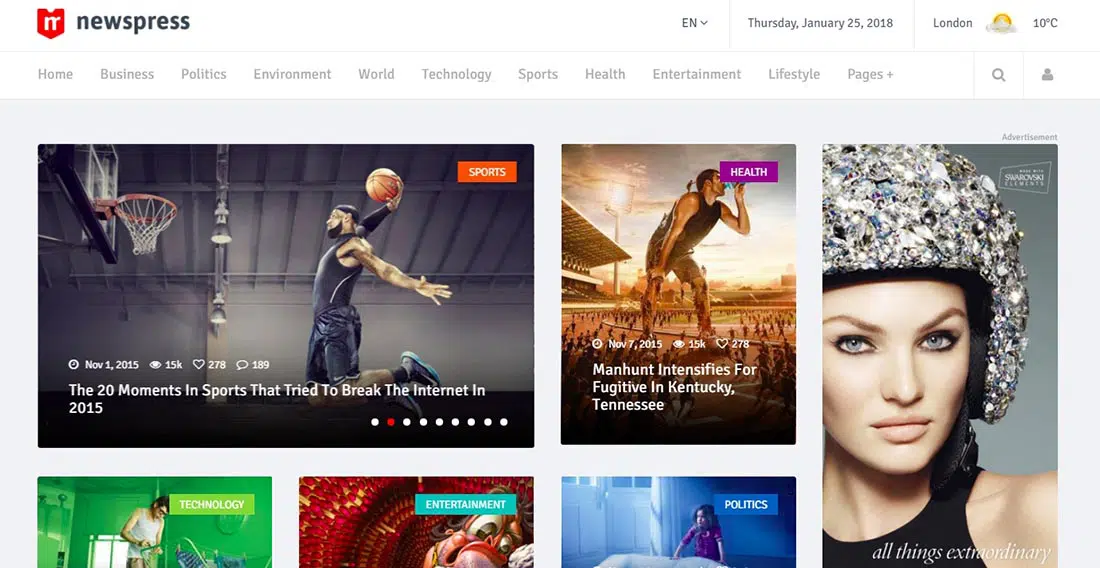
Task: Expand the Pages + menu
Action: pos(870,74)
